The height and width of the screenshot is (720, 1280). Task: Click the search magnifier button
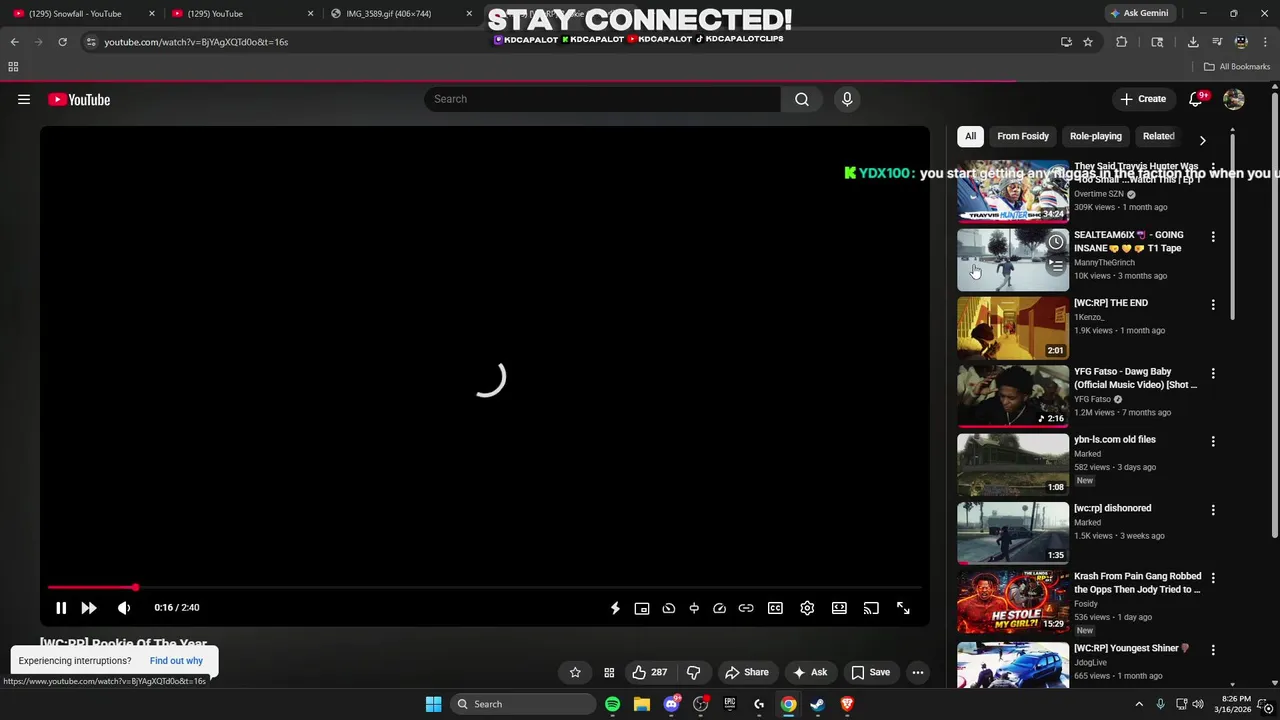tap(802, 99)
